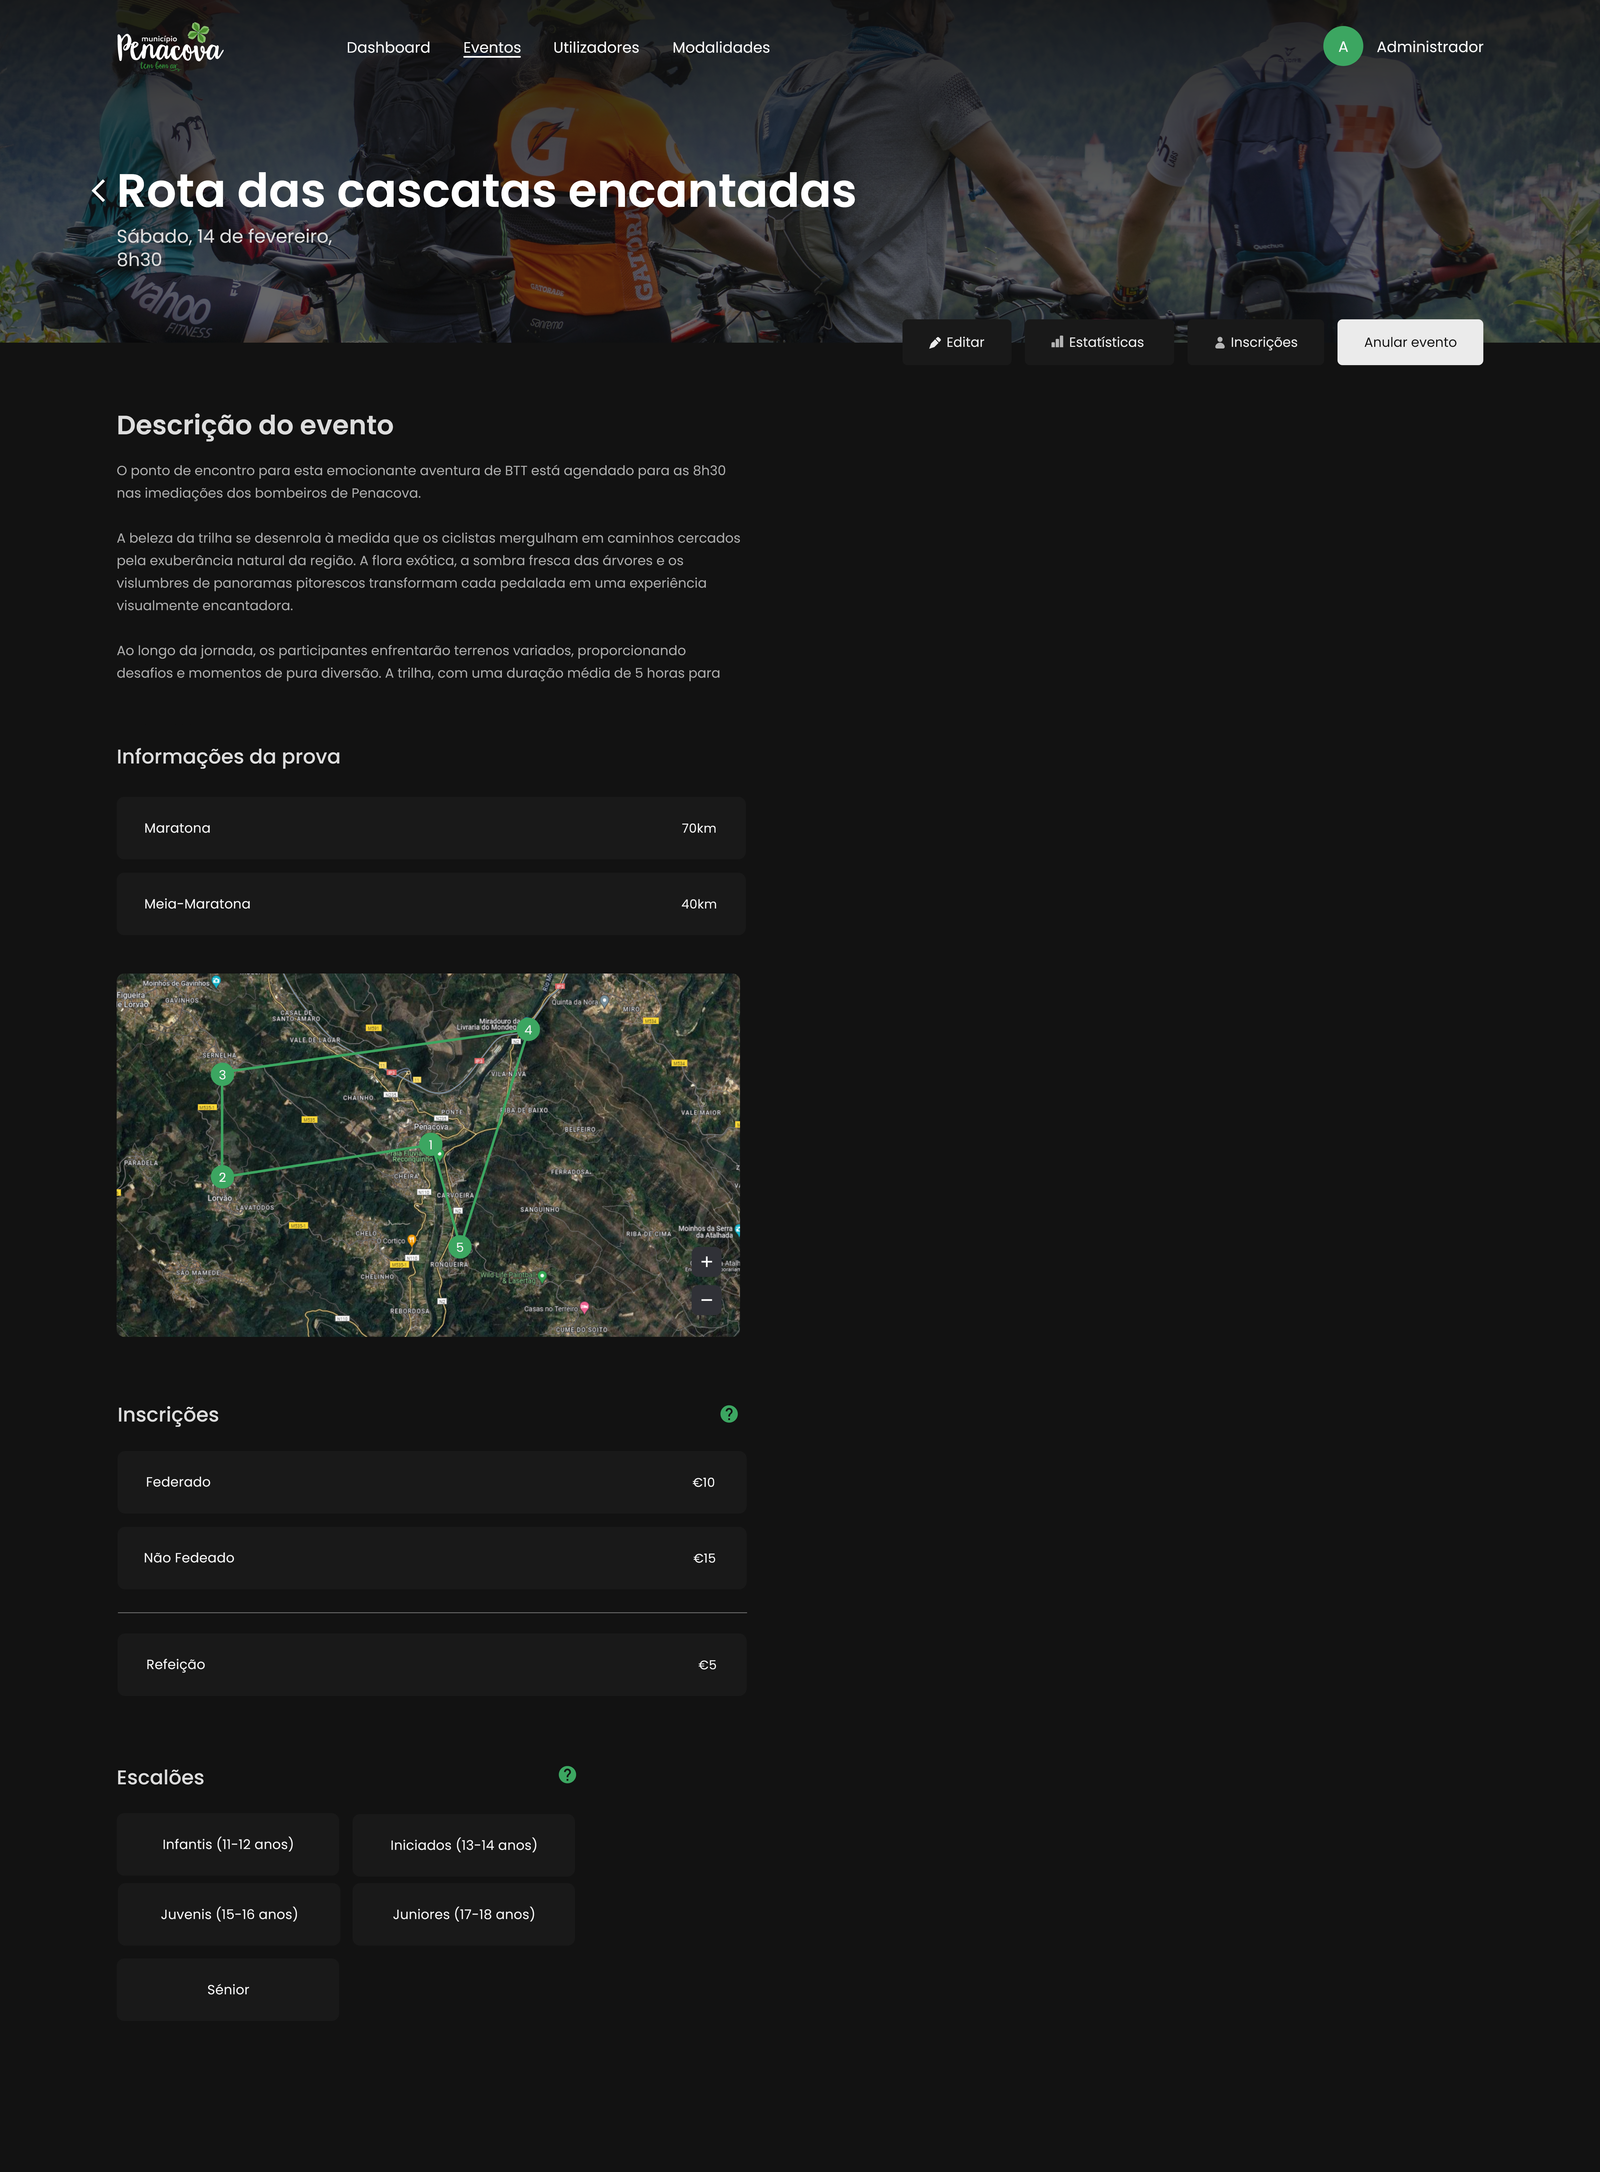
Task: Click the Penacova municipality logo
Action: 170,47
